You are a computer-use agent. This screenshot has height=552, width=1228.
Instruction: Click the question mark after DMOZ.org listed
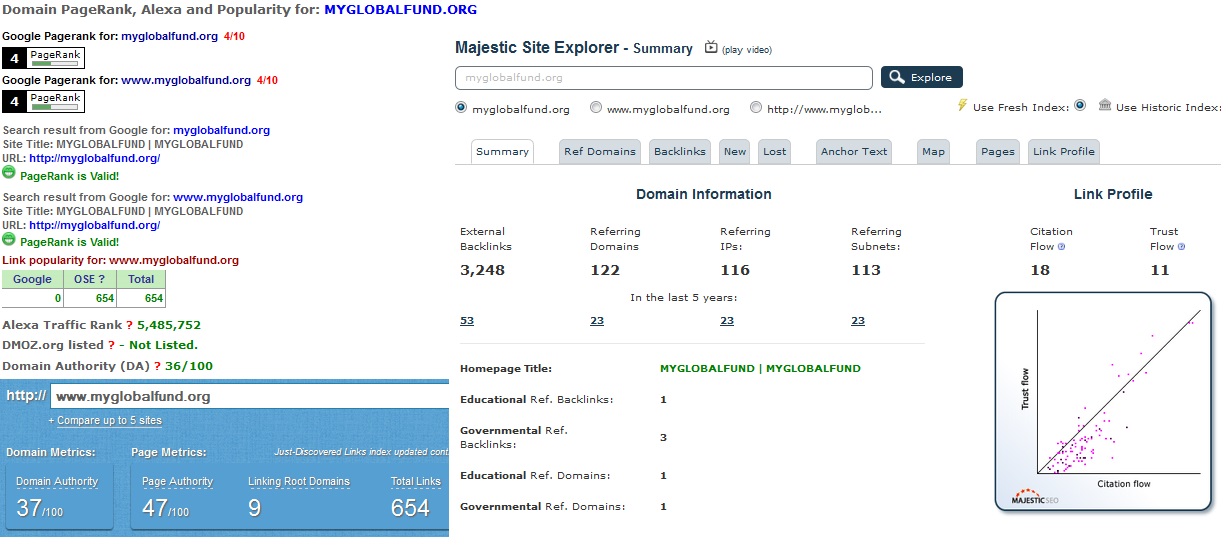click(111, 345)
